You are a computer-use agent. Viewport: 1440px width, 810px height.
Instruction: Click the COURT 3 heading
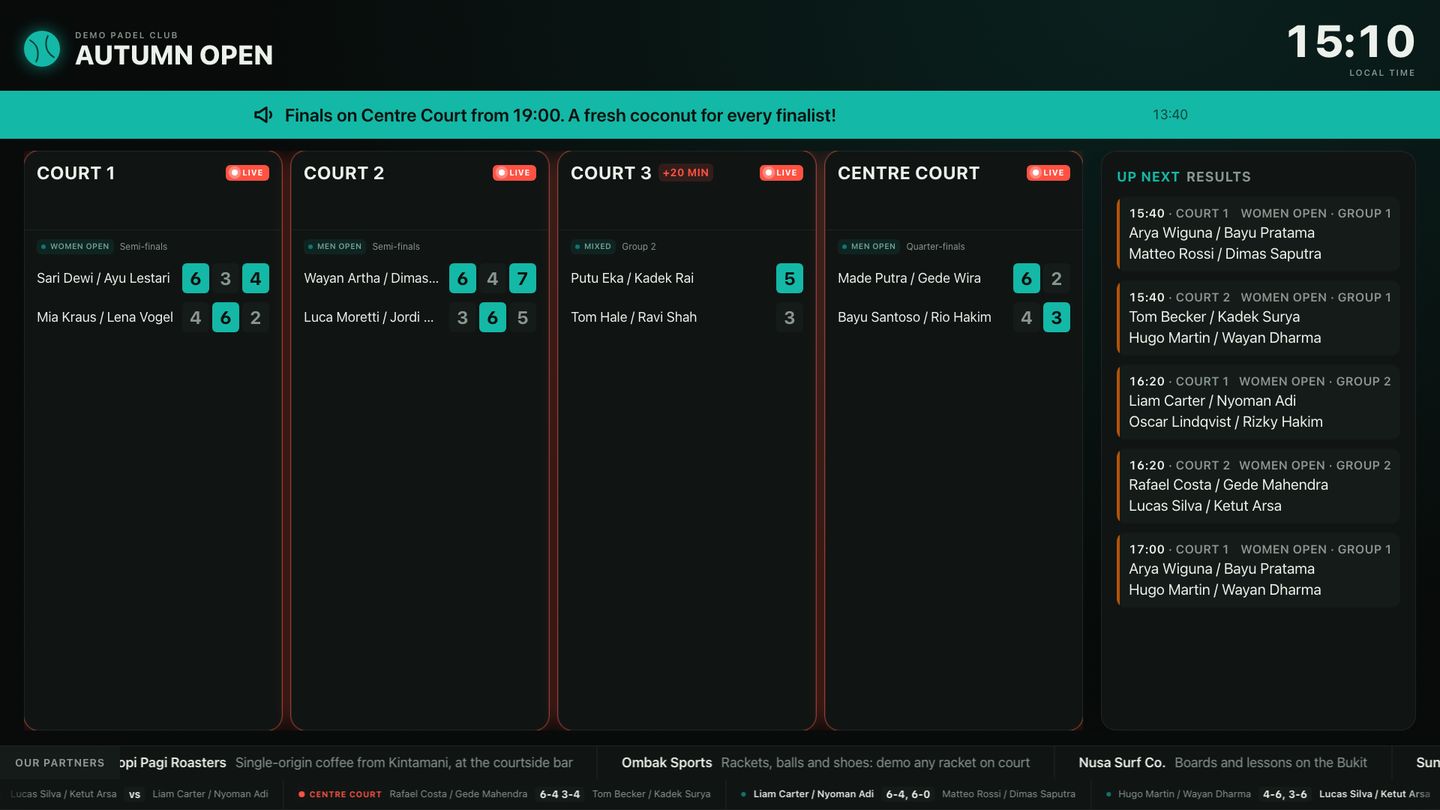[611, 173]
